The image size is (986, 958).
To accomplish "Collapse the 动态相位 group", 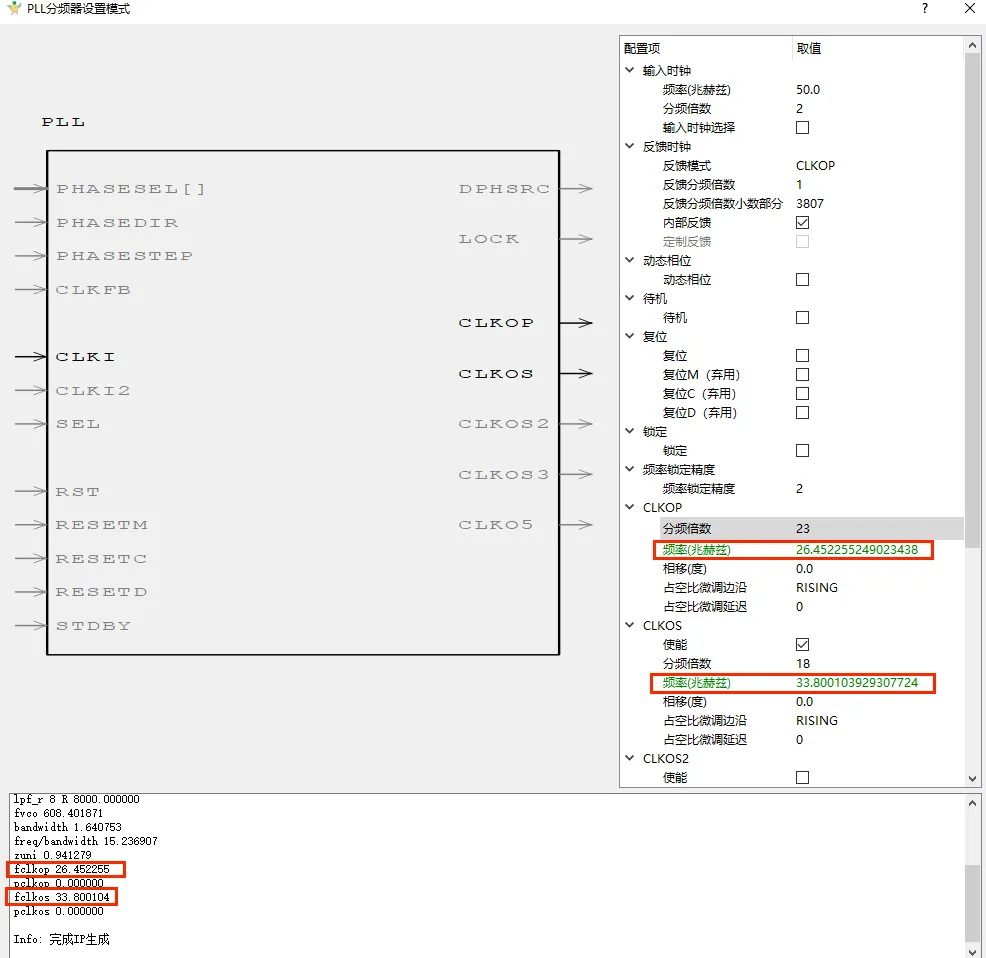I will (629, 260).
